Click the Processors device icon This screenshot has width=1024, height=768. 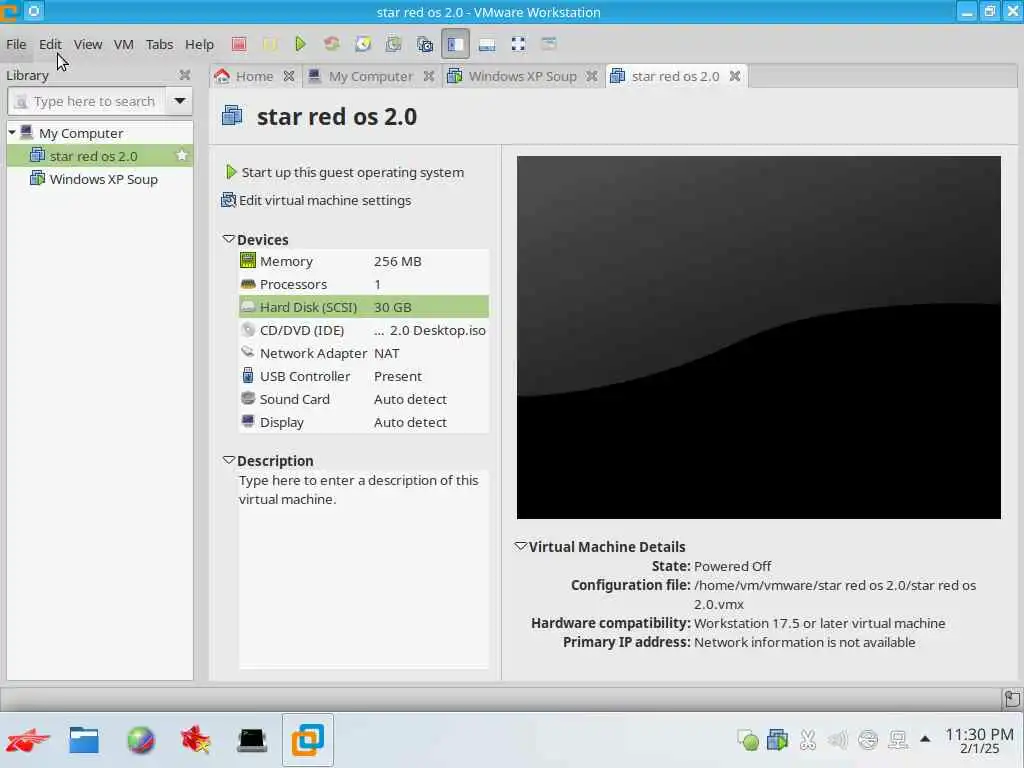click(248, 284)
